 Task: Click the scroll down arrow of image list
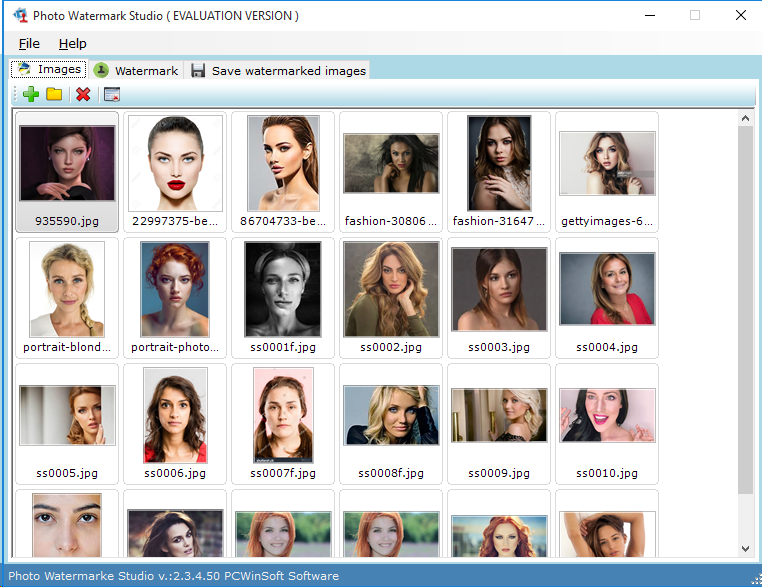coord(745,549)
